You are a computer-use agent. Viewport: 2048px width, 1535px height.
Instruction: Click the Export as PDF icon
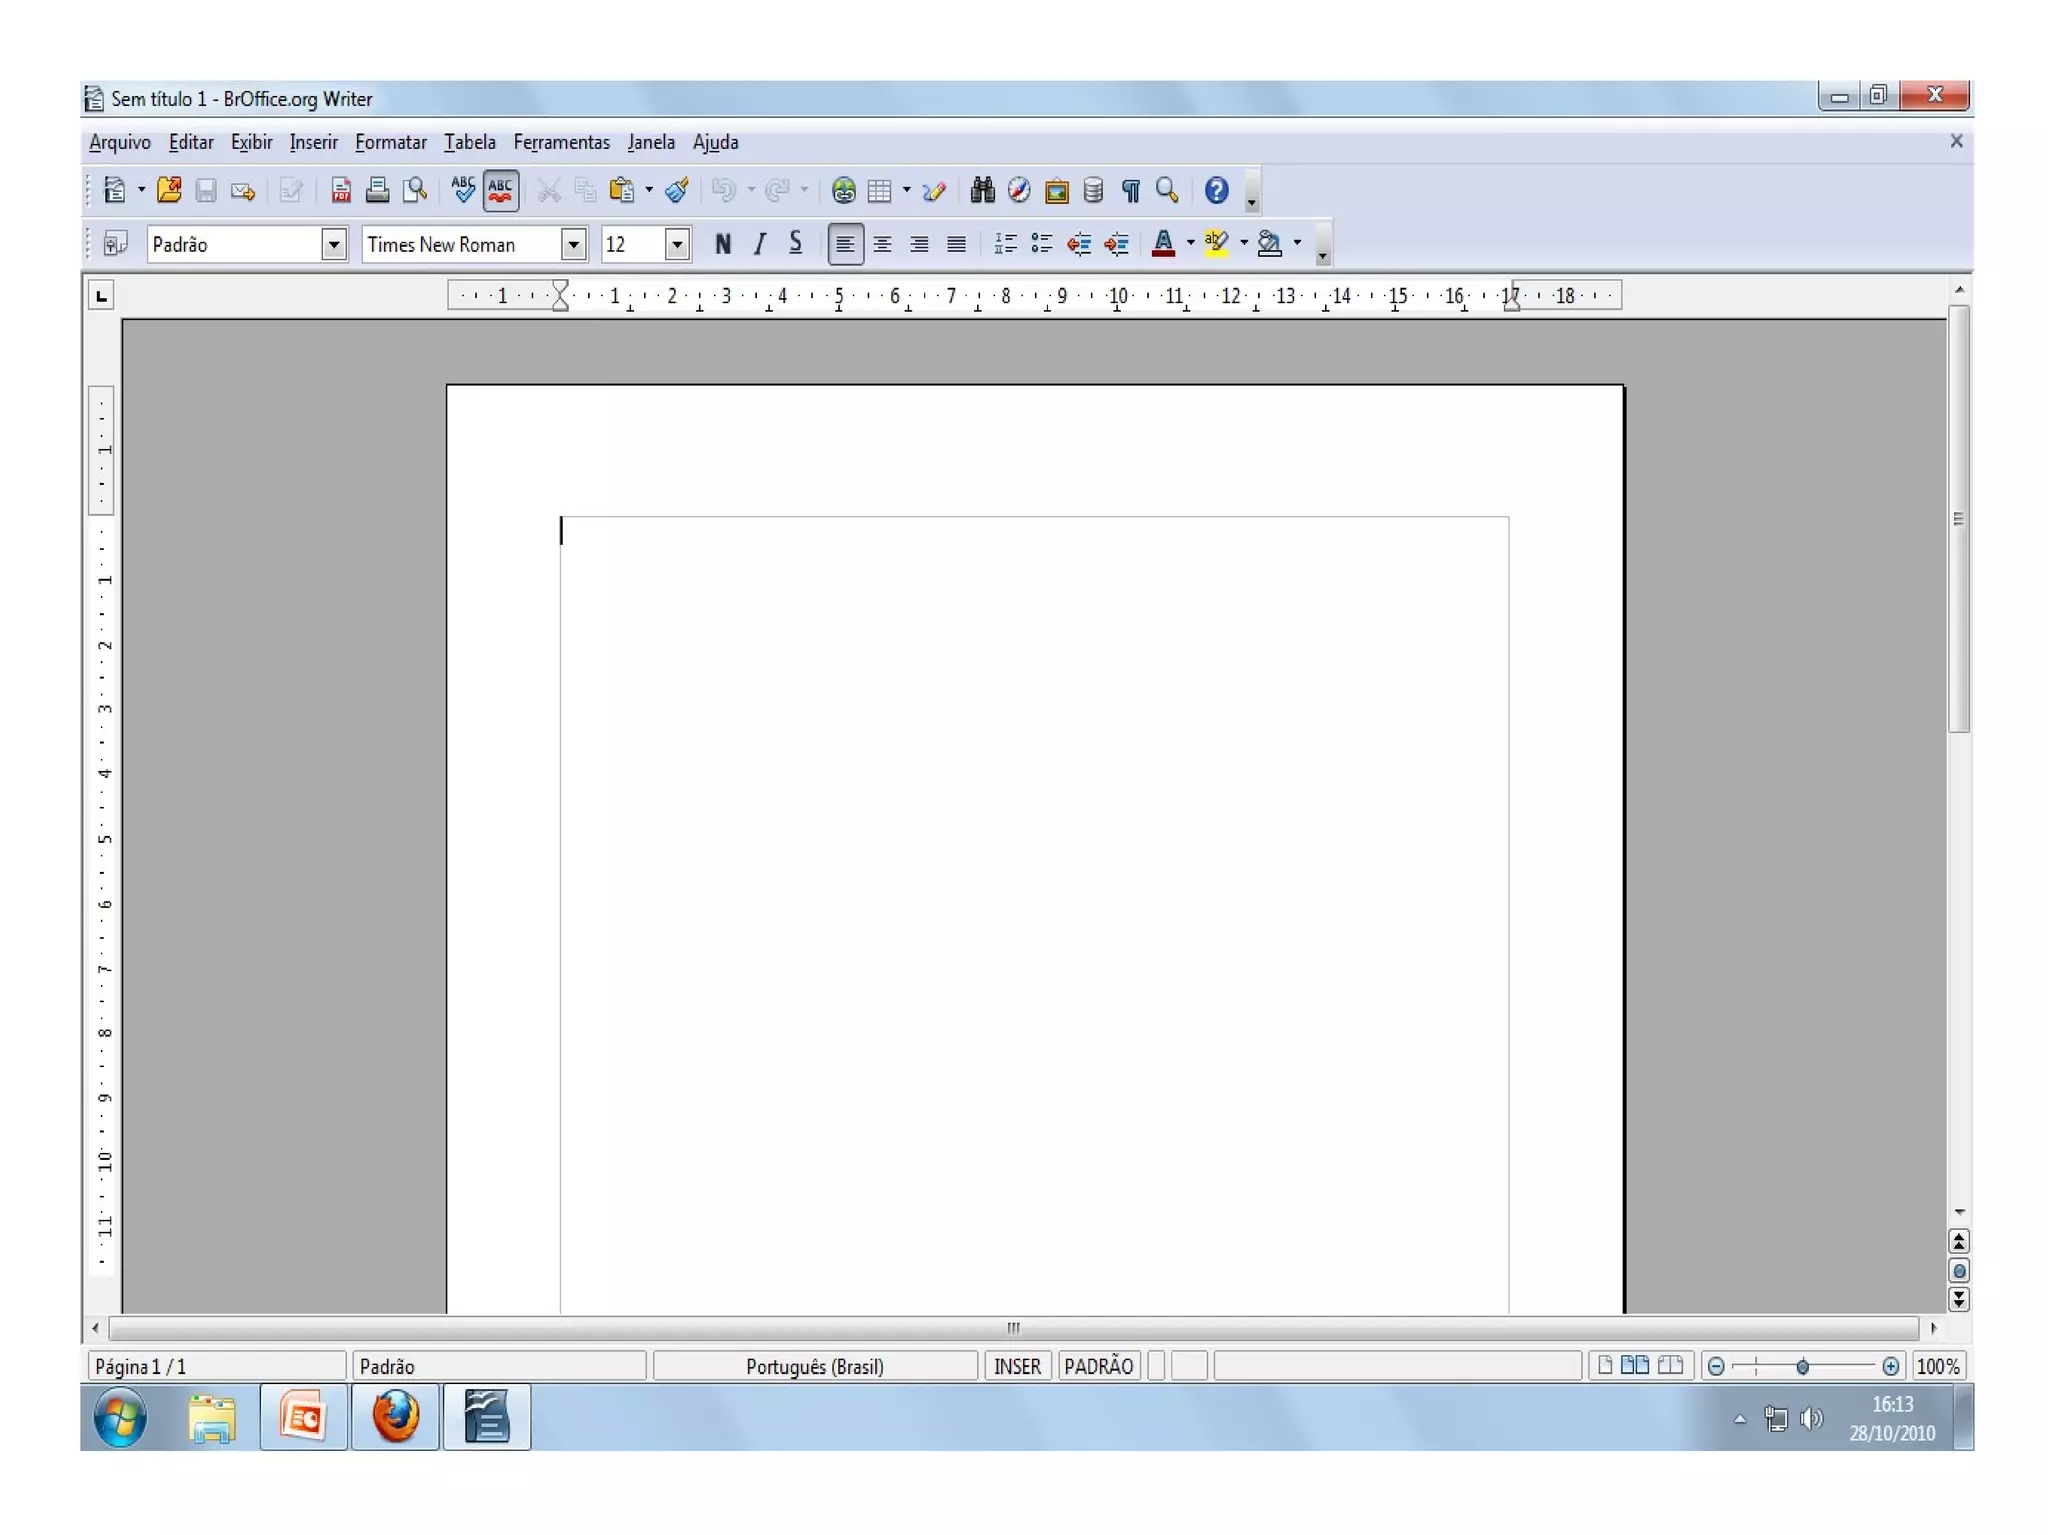tap(341, 190)
